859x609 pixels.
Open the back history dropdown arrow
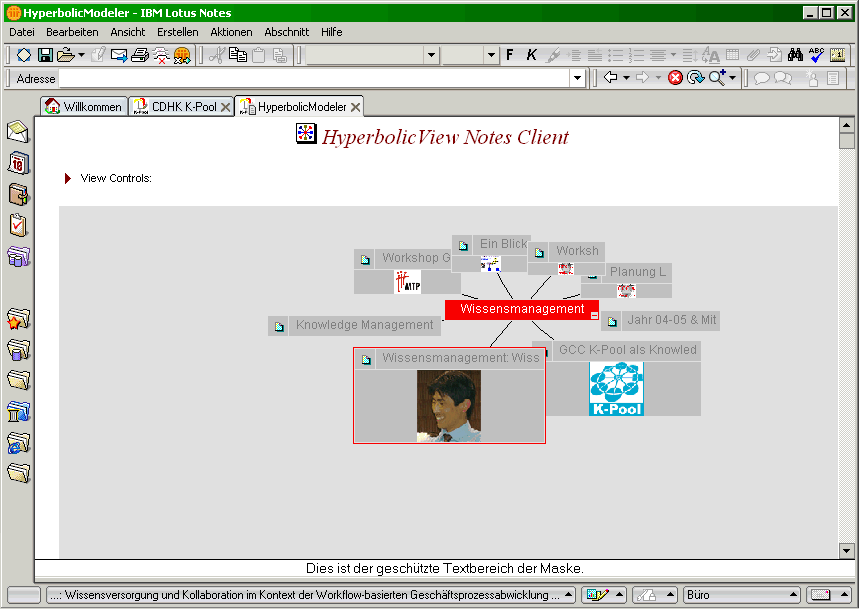coord(626,78)
